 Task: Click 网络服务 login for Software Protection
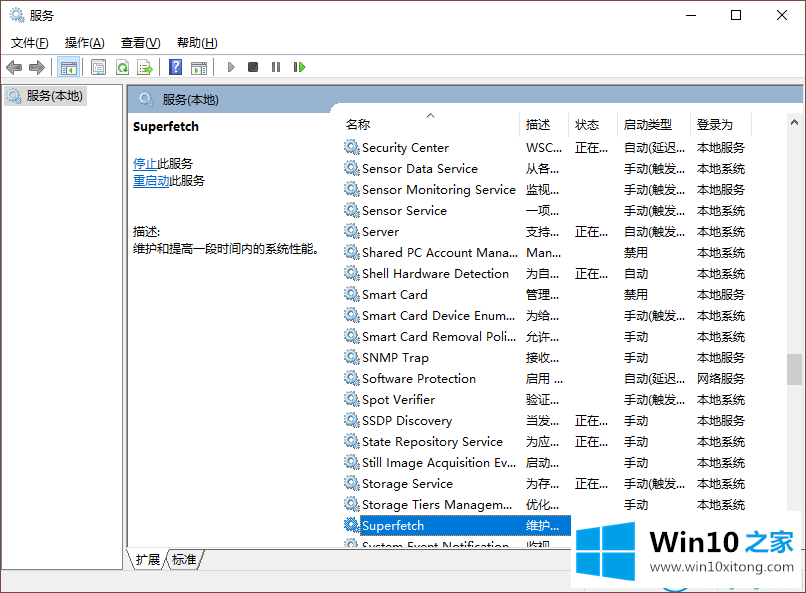tap(721, 379)
